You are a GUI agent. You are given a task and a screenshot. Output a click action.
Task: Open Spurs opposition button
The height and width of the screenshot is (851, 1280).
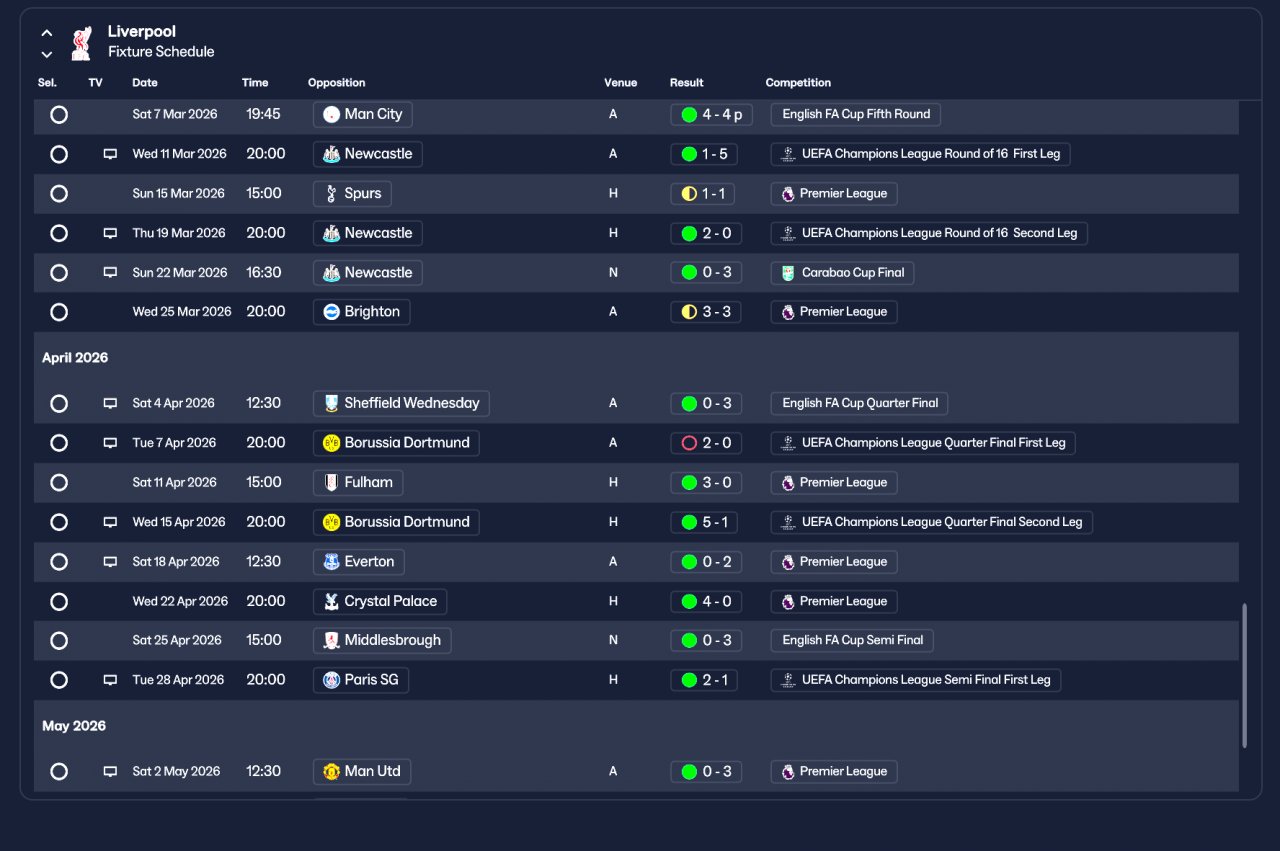tap(352, 193)
